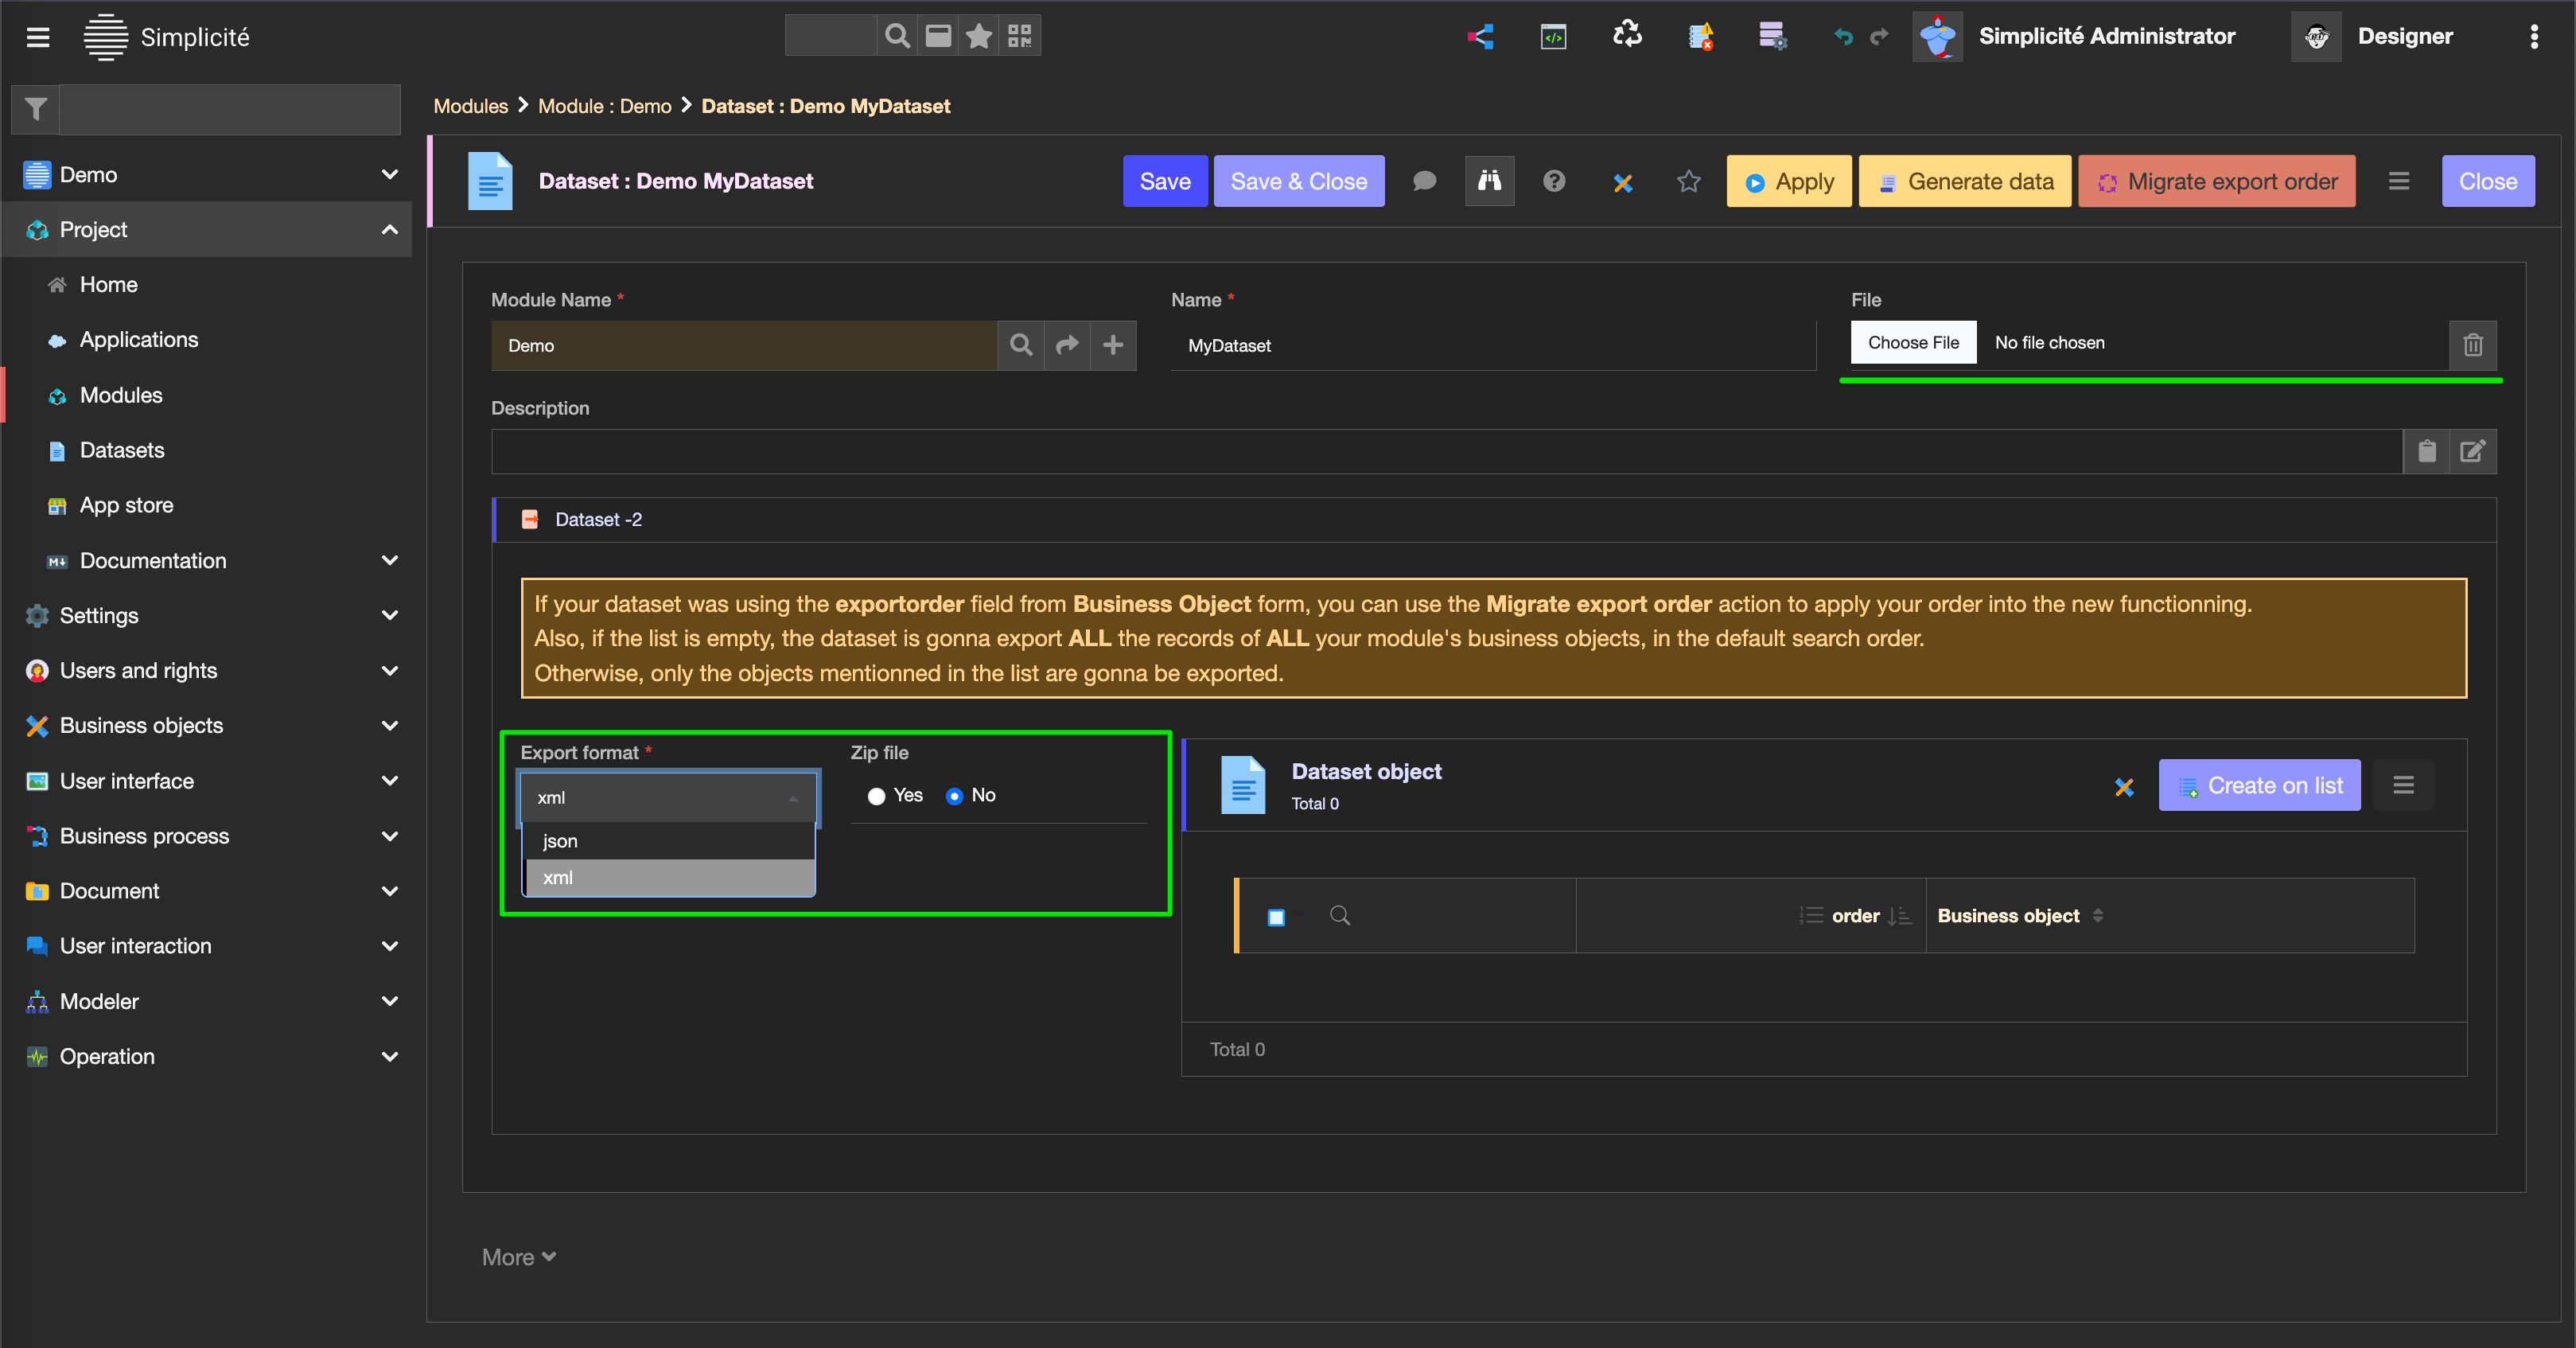Expand the More section at bottom
Screen dimensions: 2576x1348
518,1257
